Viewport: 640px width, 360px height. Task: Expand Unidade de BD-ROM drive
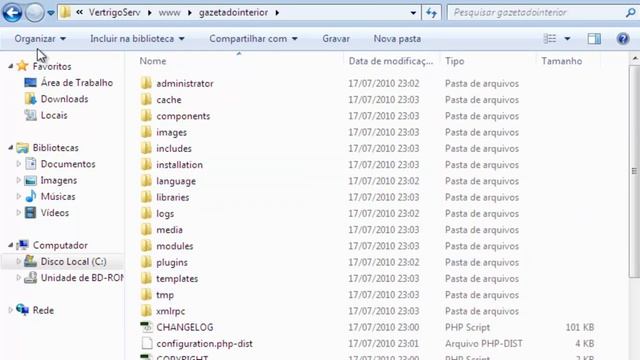click(18, 278)
